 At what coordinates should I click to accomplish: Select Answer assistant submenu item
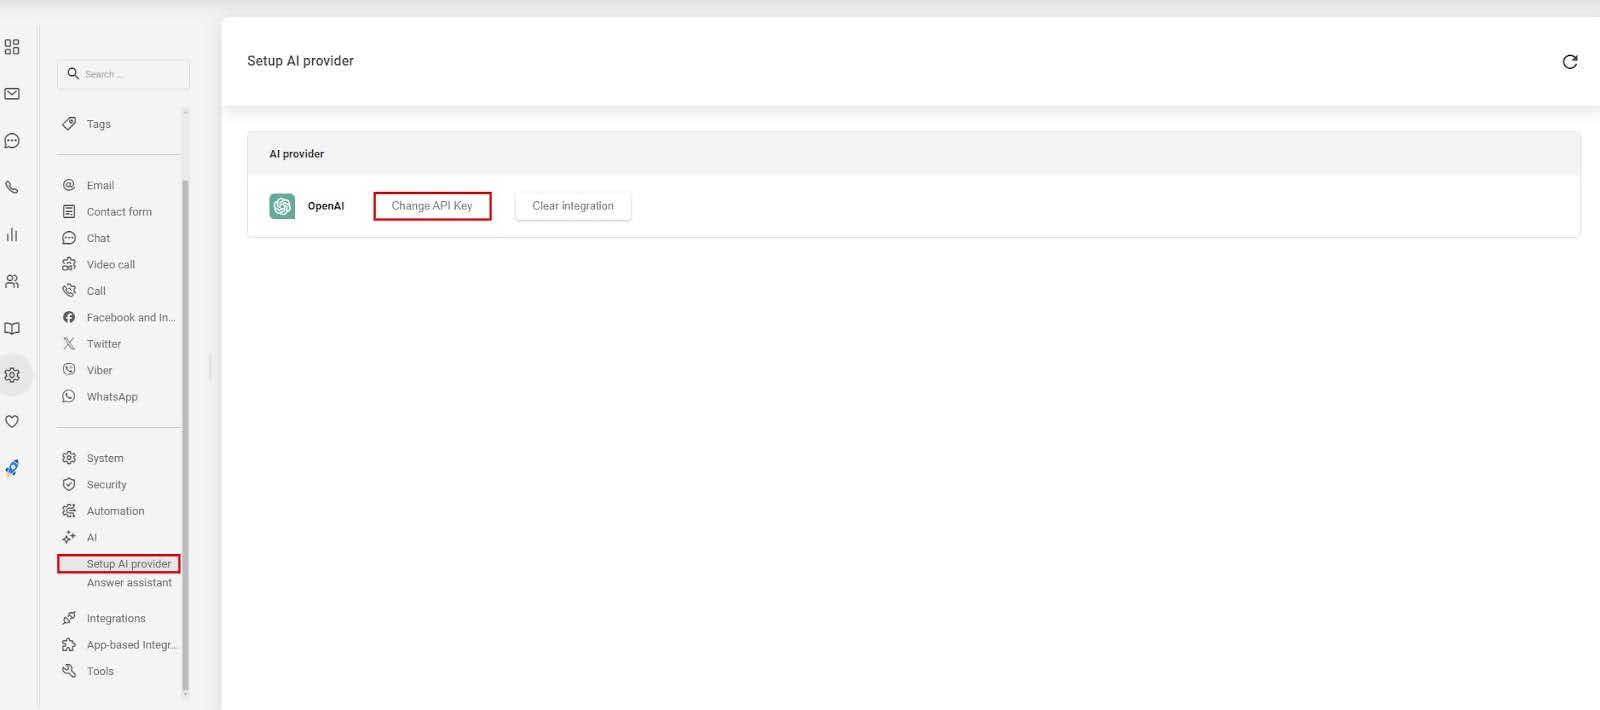(x=129, y=583)
